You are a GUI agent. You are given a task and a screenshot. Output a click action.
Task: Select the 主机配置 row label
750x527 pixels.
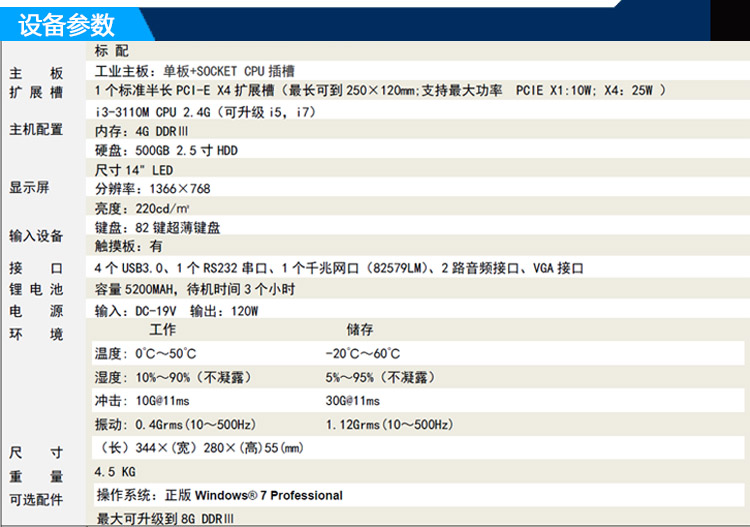(36, 130)
